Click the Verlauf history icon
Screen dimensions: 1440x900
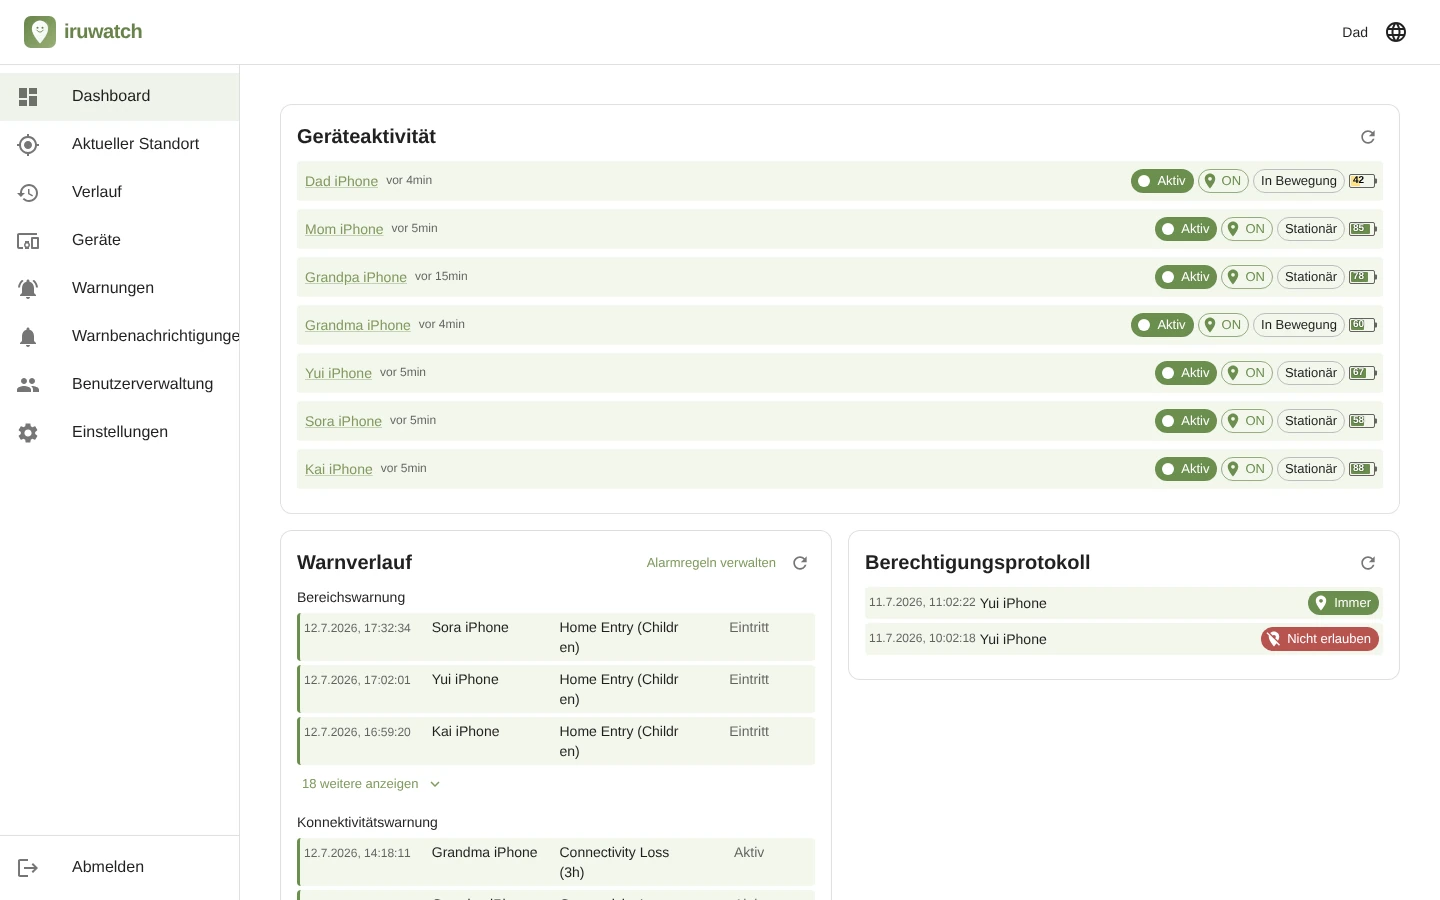[x=28, y=193]
